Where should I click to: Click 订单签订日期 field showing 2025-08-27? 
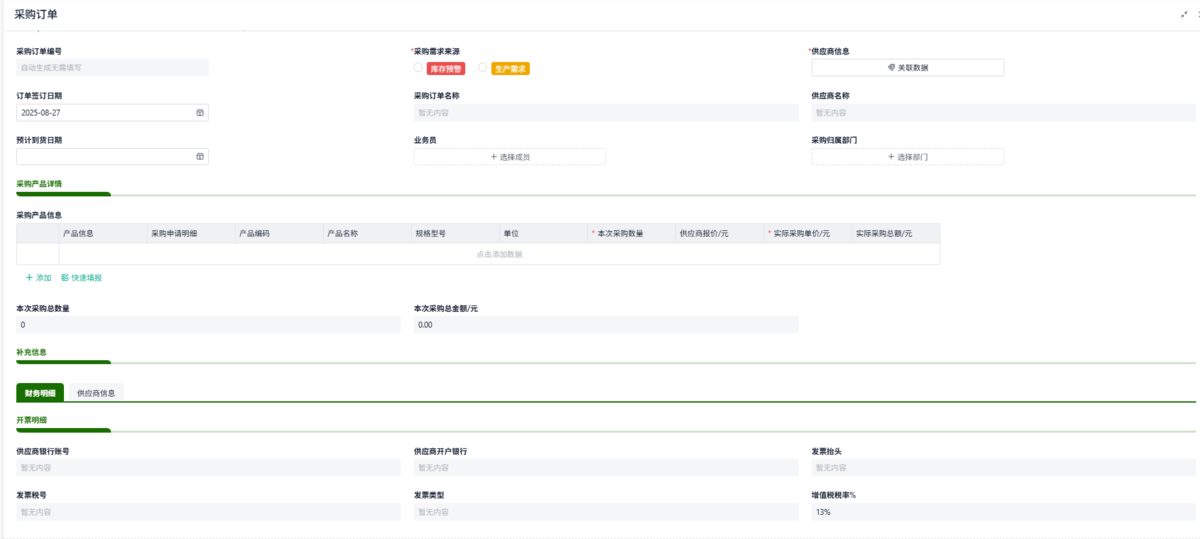(x=112, y=113)
